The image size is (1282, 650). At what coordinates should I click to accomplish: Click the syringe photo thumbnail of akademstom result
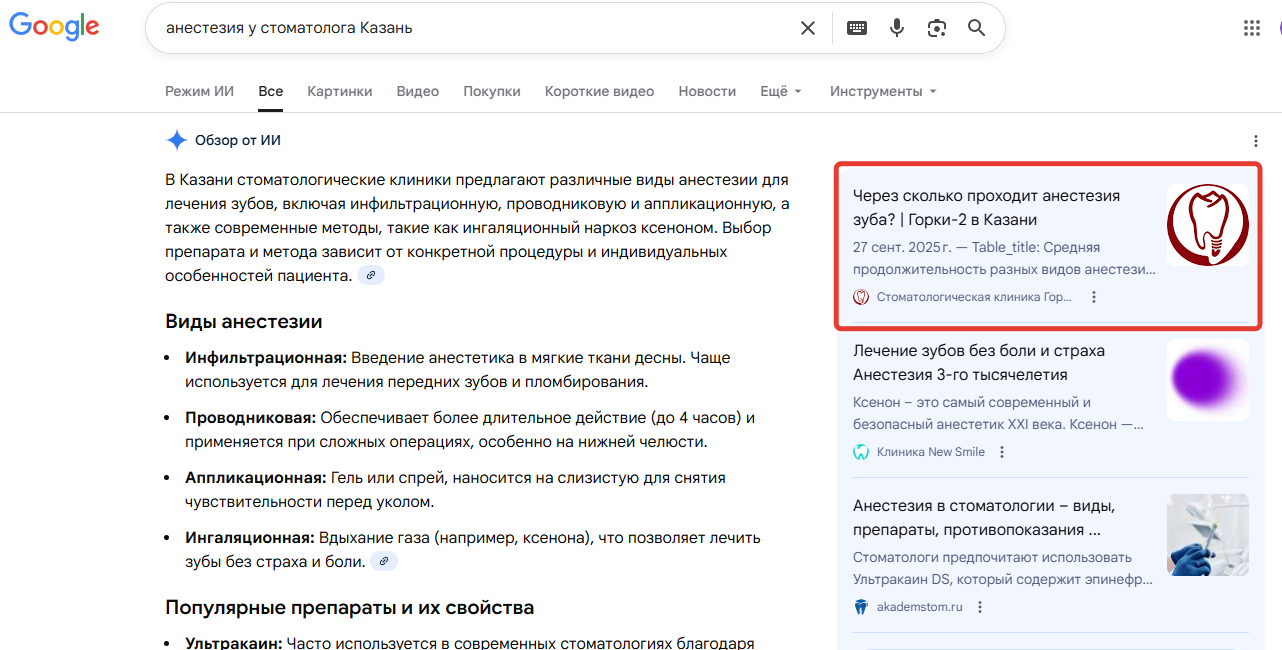pyautogui.click(x=1208, y=535)
